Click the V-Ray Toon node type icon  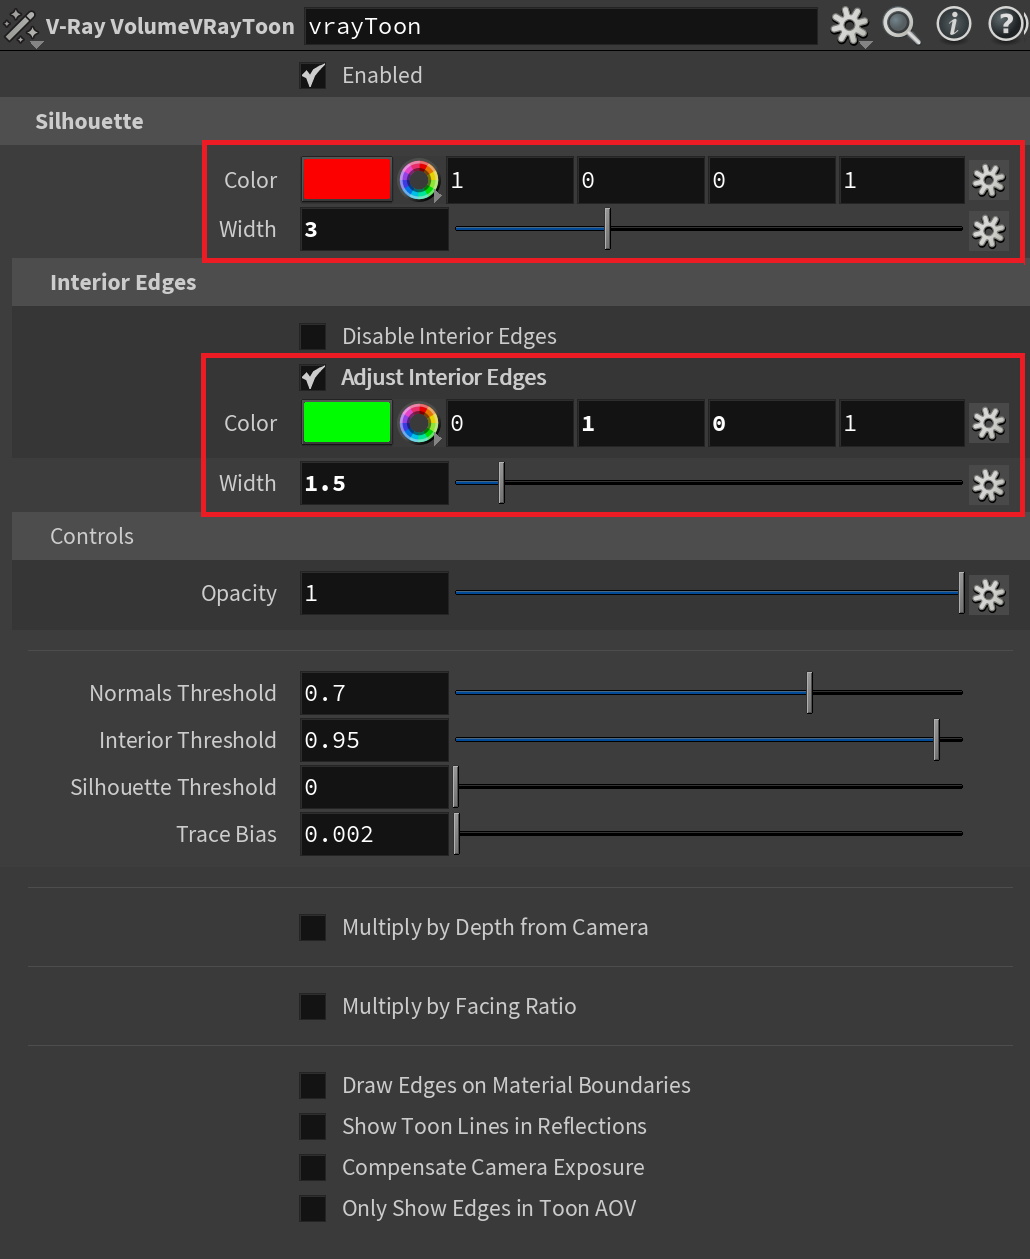(x=20, y=26)
